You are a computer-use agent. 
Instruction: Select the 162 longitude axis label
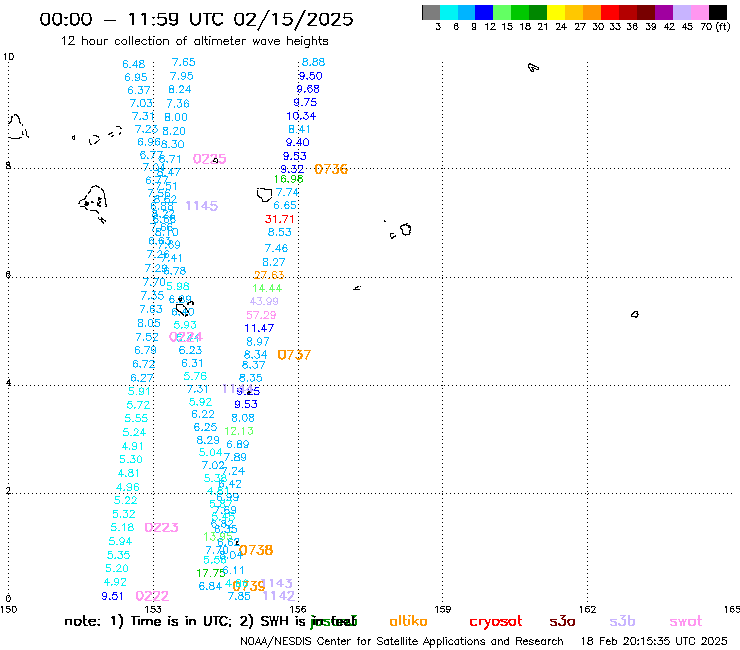[588, 609]
